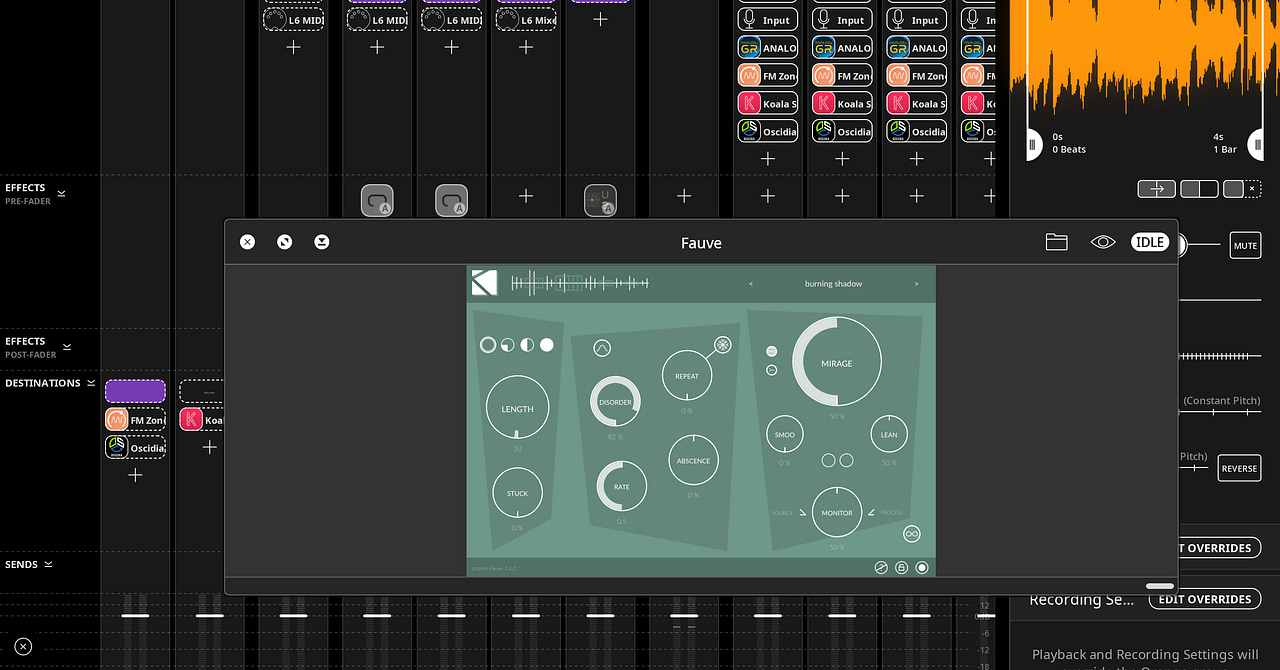Image resolution: width=1280 pixels, height=670 pixels.
Task: Click the LEAN knob
Action: 889,435
